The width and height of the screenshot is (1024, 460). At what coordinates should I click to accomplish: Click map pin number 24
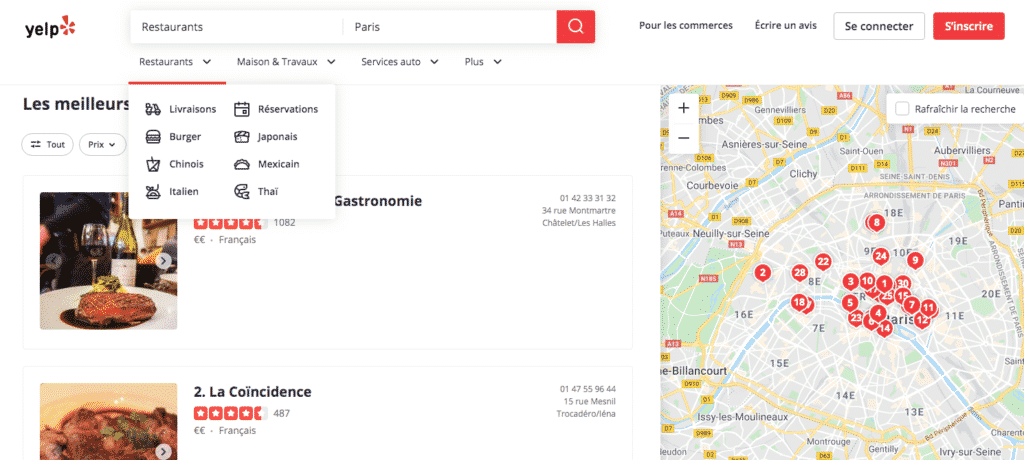click(880, 255)
